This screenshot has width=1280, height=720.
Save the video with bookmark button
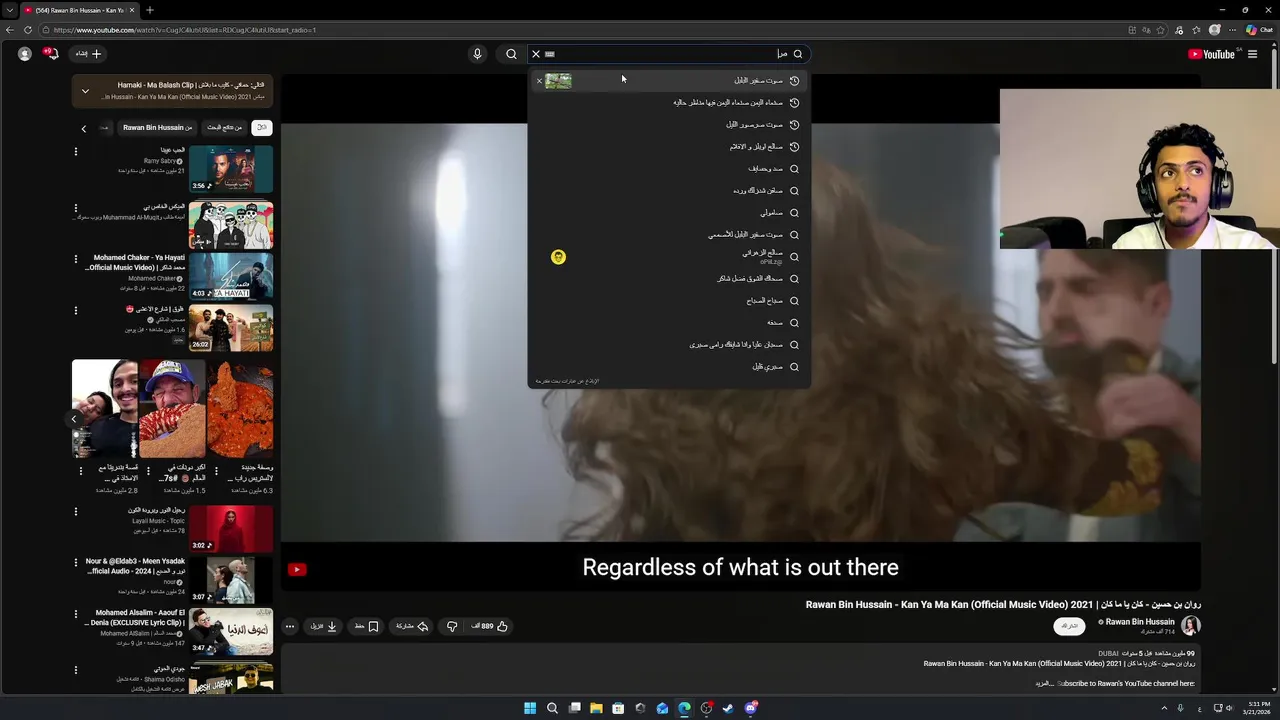tap(366, 626)
